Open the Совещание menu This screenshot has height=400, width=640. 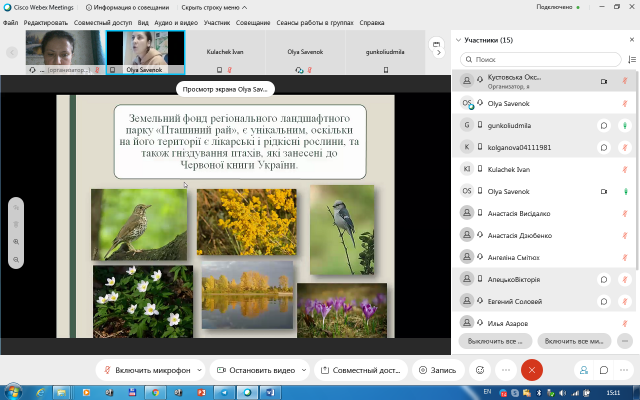click(x=253, y=21)
